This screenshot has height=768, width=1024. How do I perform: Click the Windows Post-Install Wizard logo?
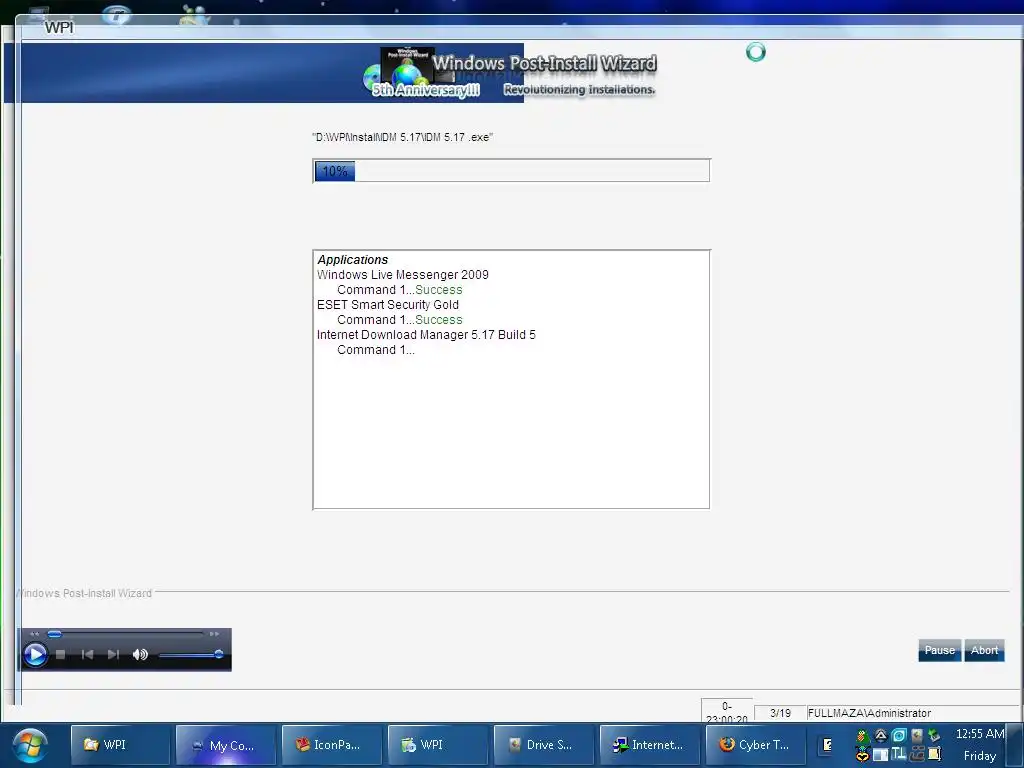click(x=509, y=73)
